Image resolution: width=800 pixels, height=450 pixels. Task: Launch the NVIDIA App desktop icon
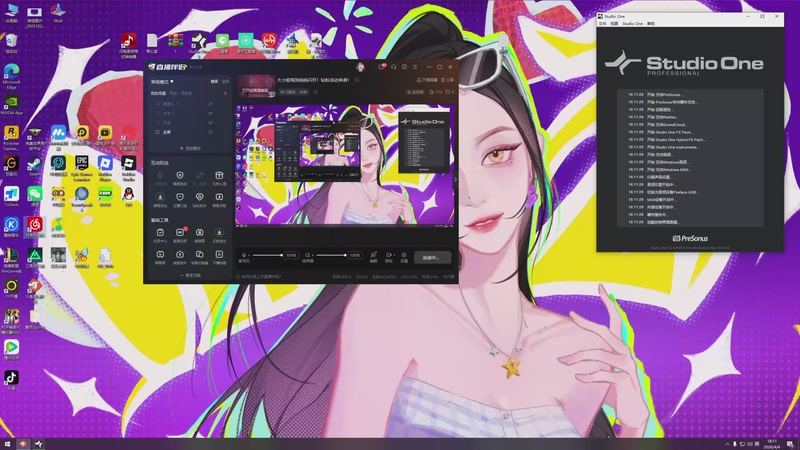point(11,106)
